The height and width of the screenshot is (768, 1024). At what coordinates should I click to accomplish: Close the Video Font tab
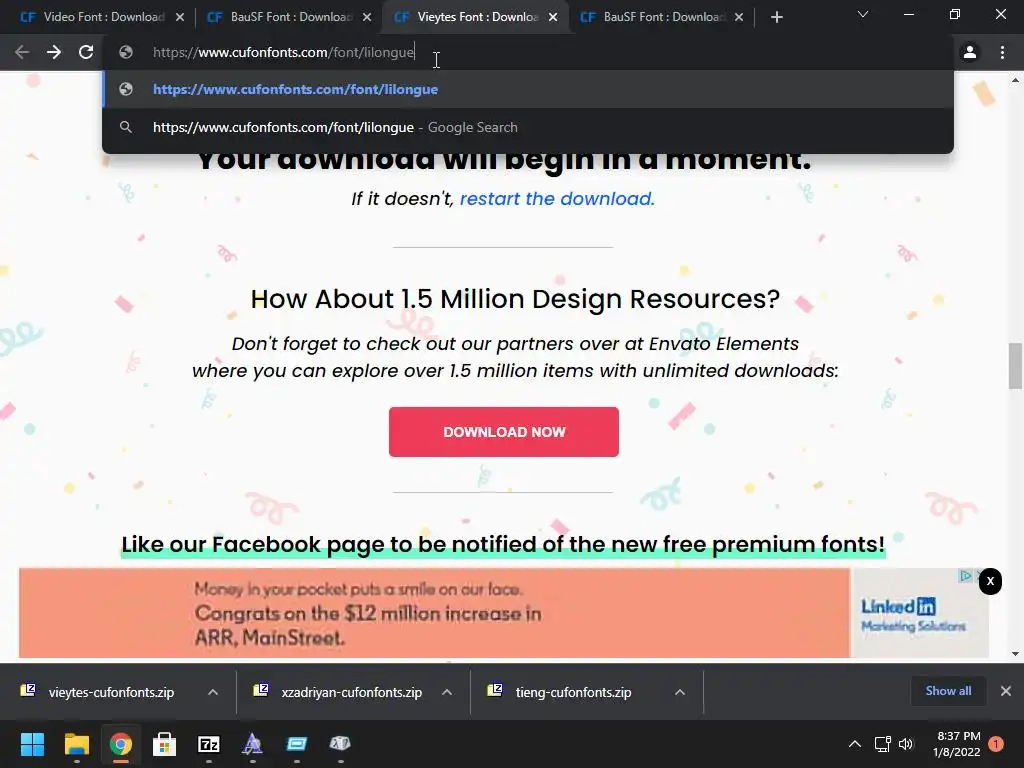[x=180, y=18]
